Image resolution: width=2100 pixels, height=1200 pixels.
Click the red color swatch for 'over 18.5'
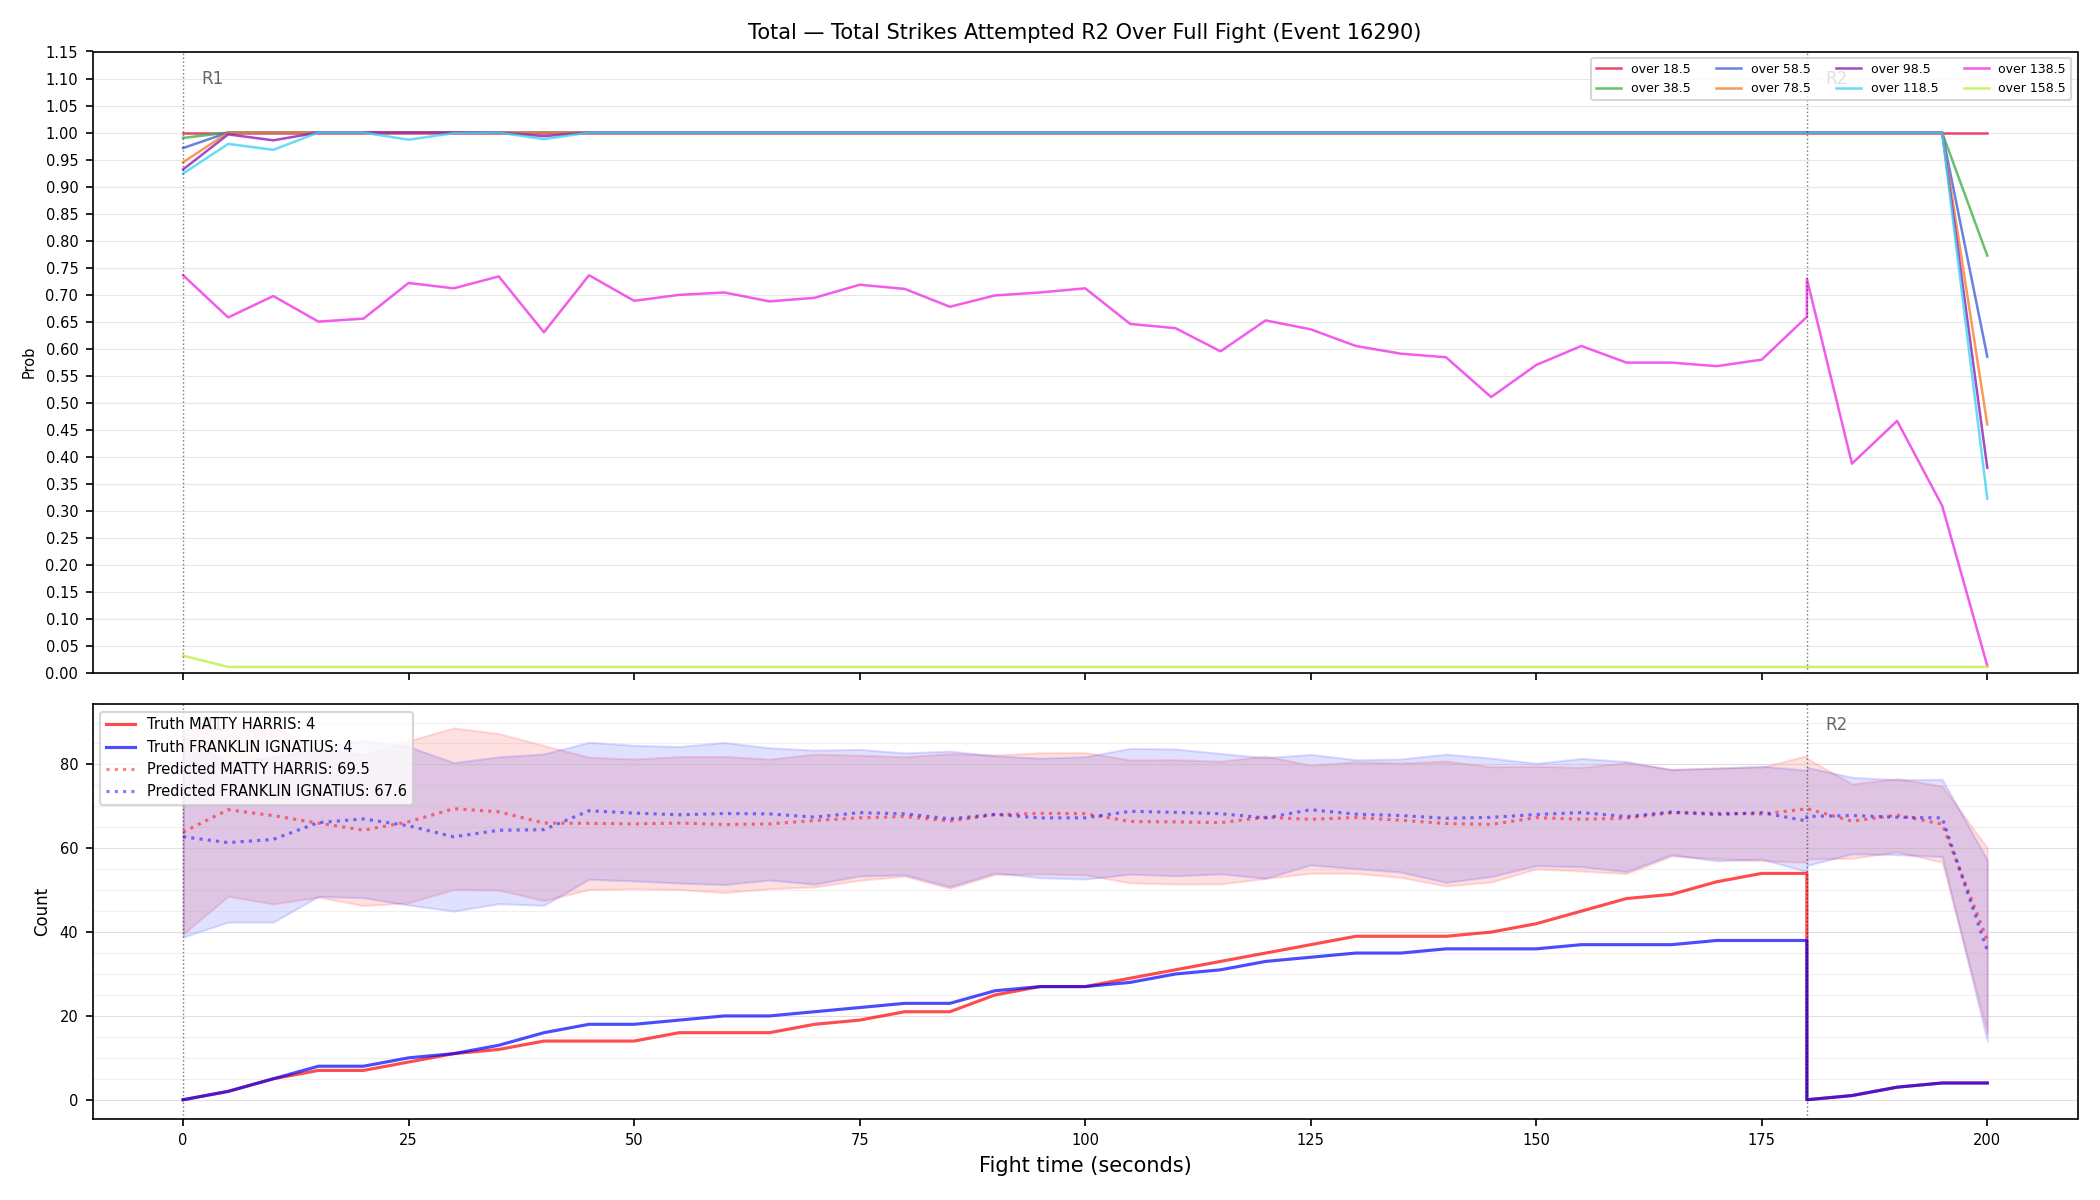pyautogui.click(x=1609, y=69)
